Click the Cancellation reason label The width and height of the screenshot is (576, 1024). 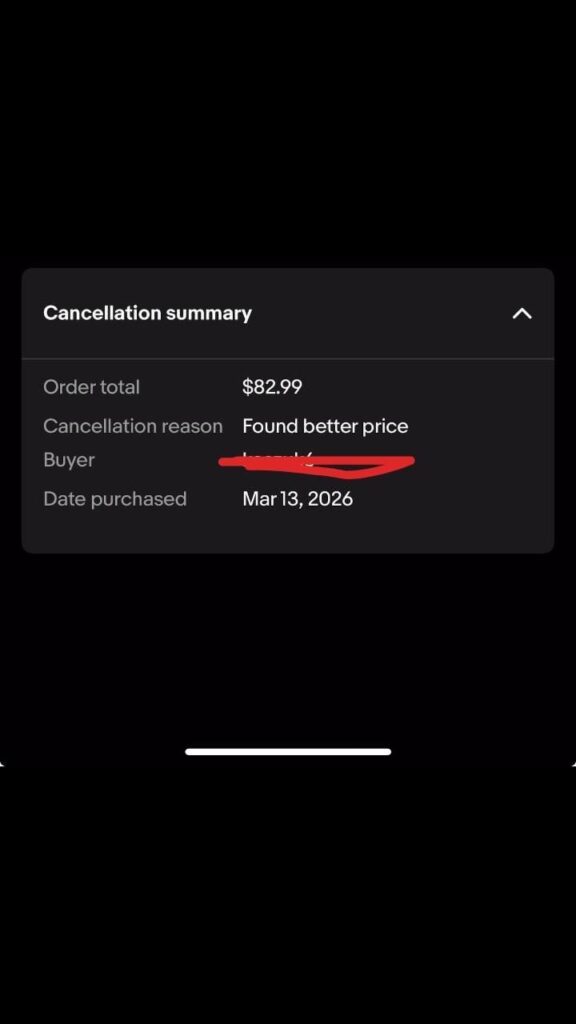(133, 426)
